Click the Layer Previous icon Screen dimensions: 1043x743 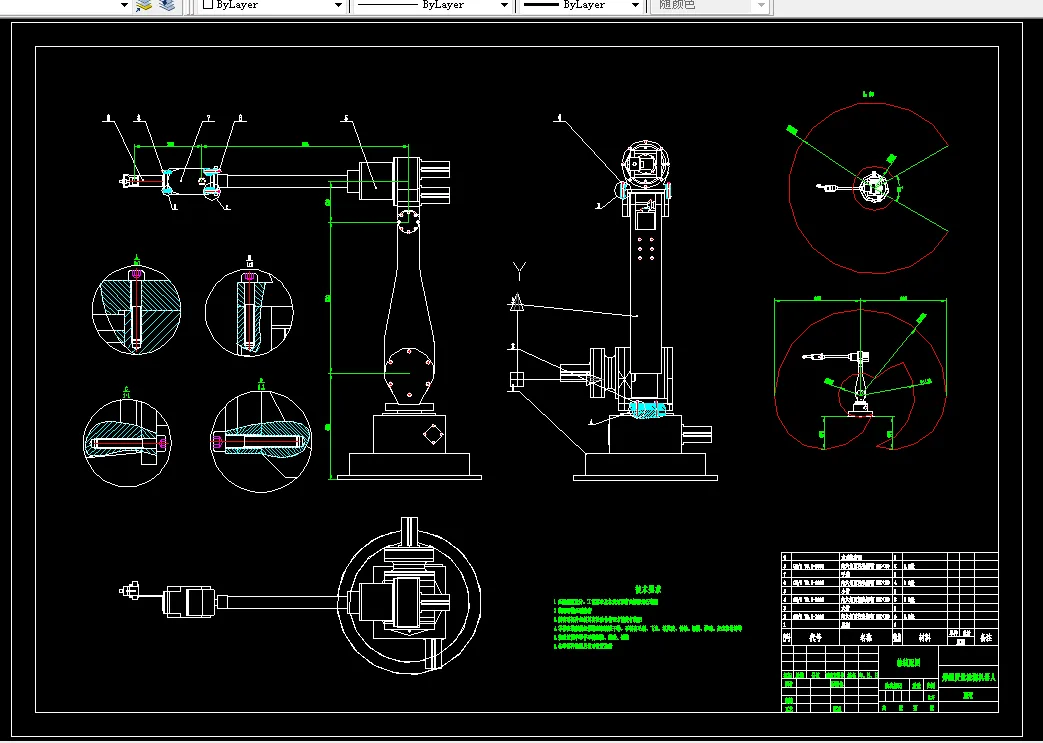pos(167,5)
